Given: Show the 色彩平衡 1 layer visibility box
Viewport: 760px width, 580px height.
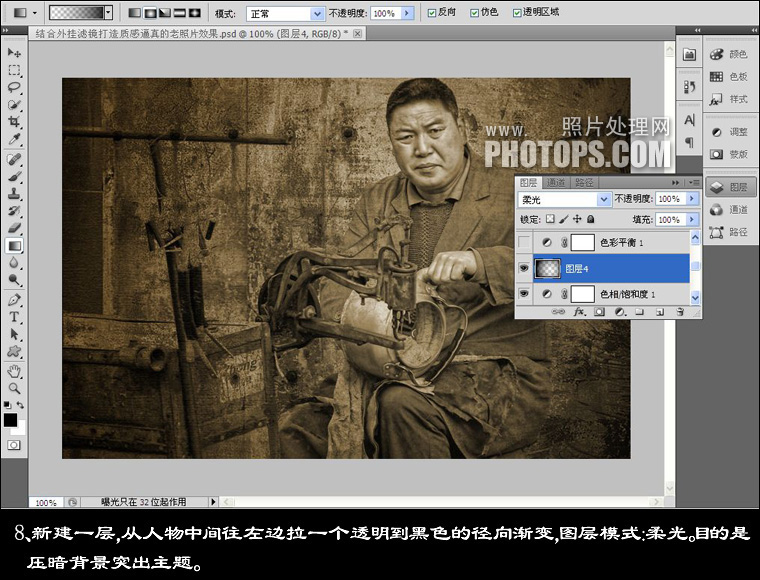Looking at the screenshot, I should [x=524, y=242].
